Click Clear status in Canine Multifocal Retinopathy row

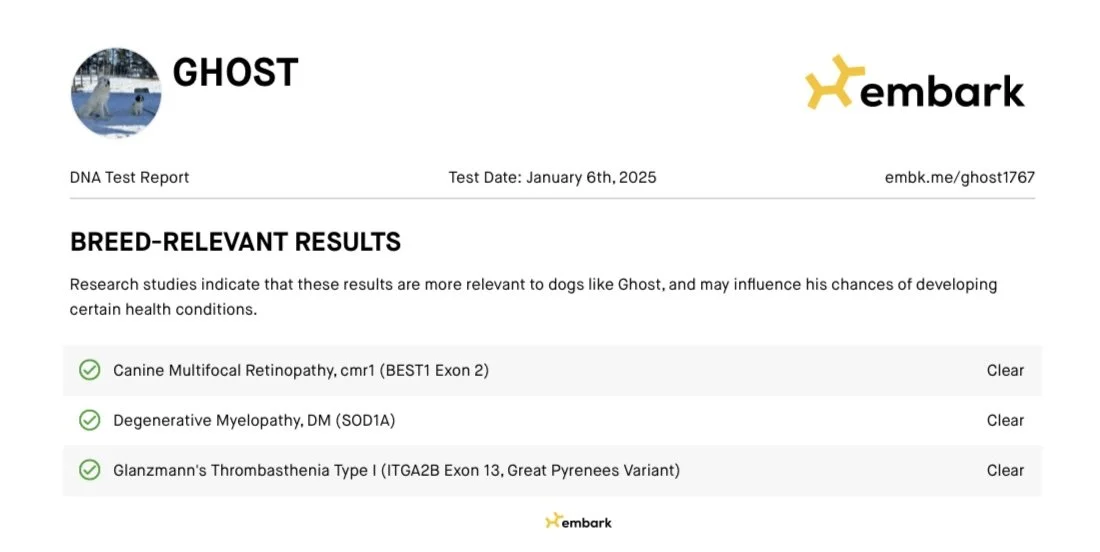[x=1005, y=370]
